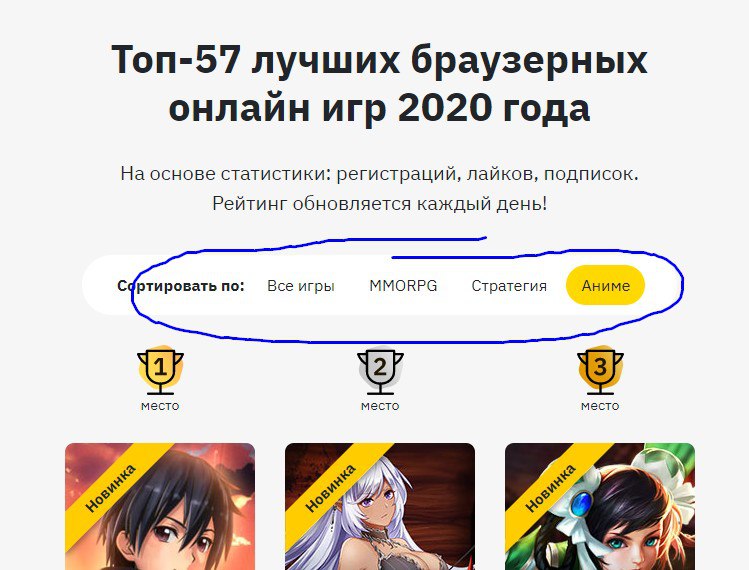Click the На основе статистики subtitle line
This screenshot has height=570, width=749.
click(x=379, y=173)
